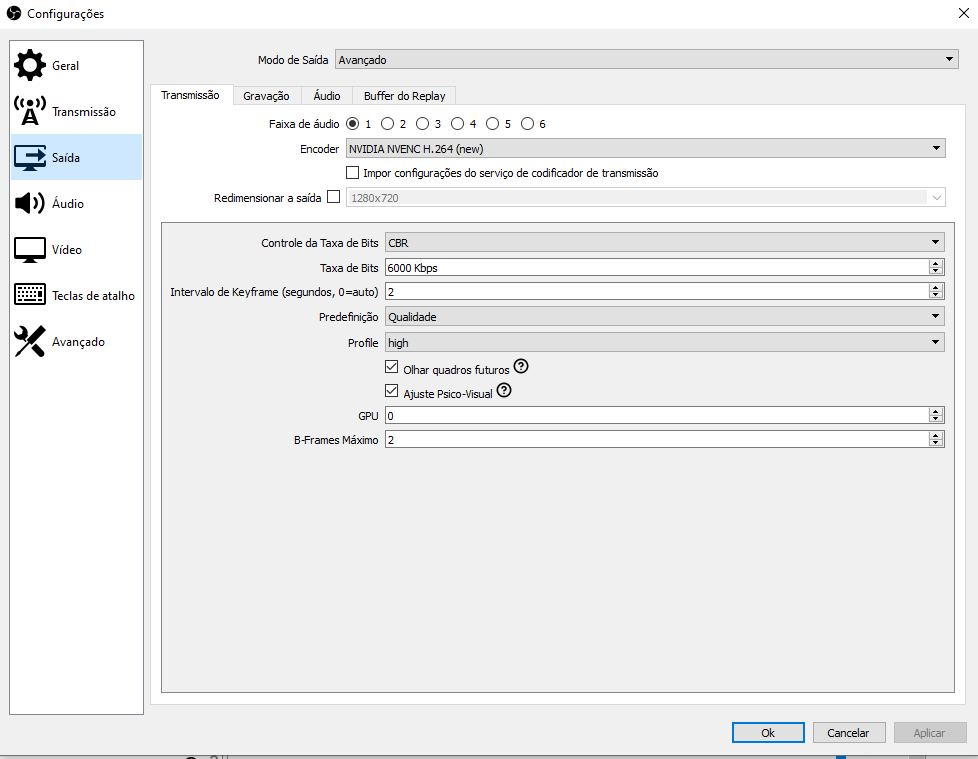Show help for Olhar quadros futuros

[521, 366]
